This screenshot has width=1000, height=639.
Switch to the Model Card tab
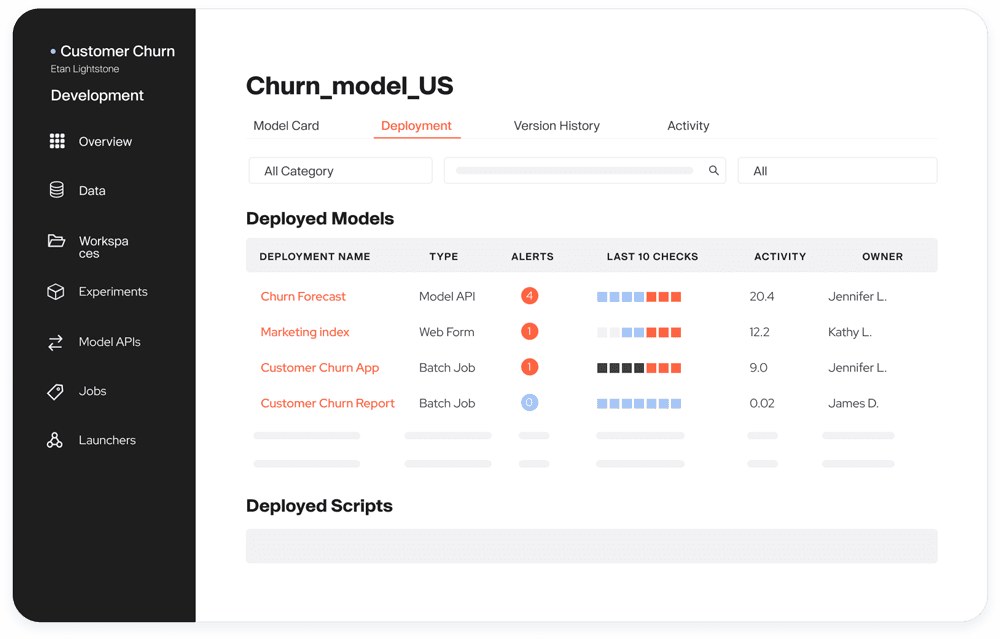click(286, 126)
